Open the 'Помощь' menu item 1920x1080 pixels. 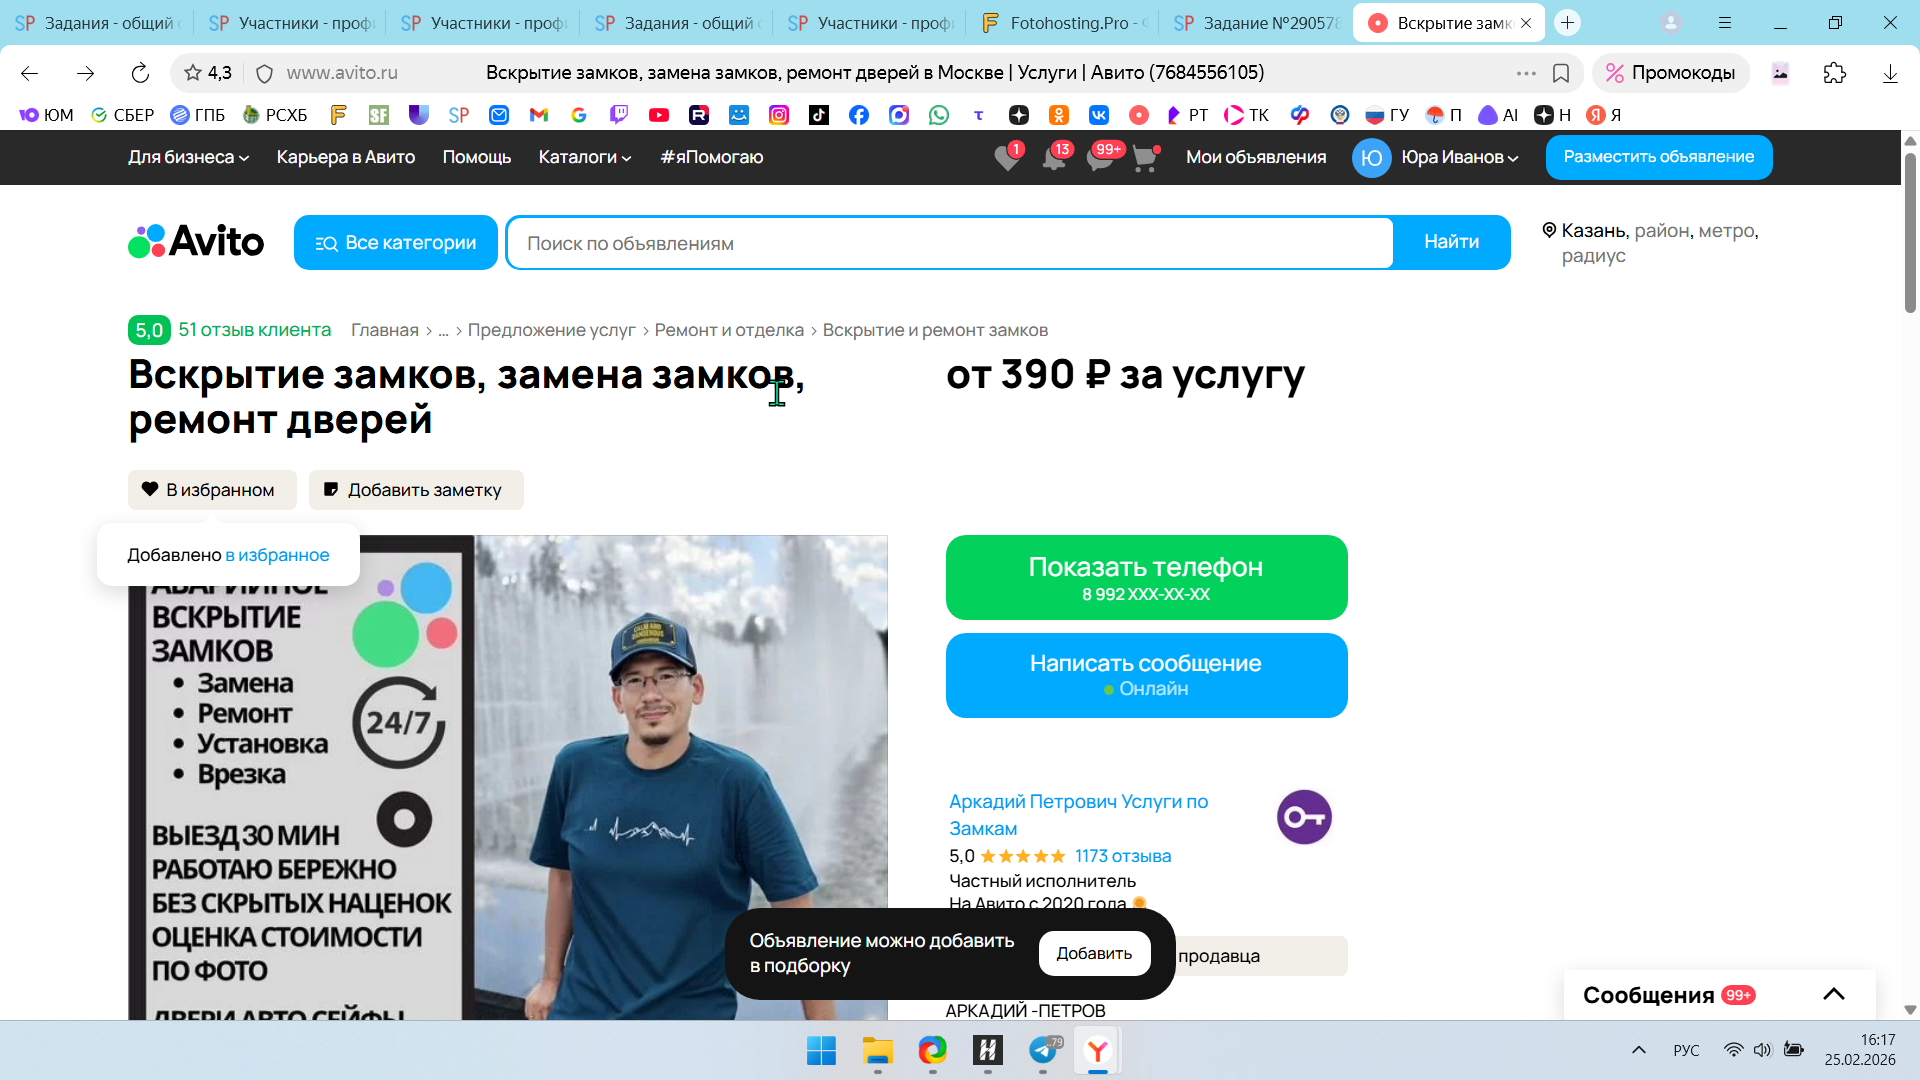click(x=476, y=157)
